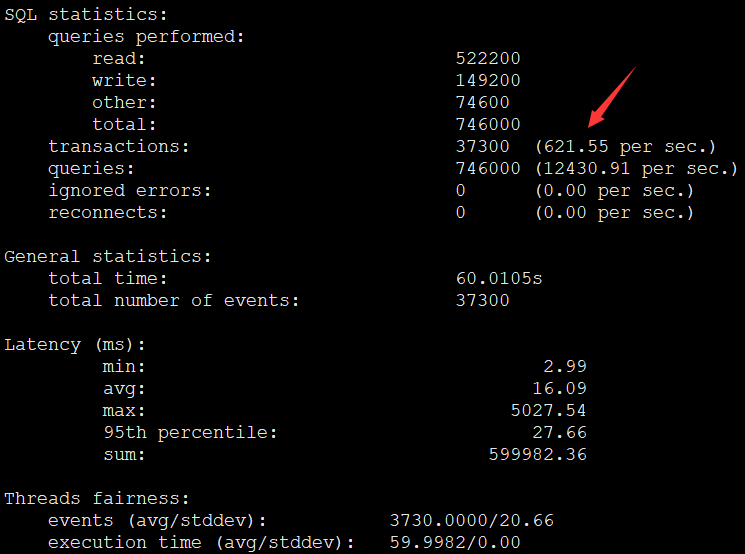Click the 'sum:' latency label

(124, 455)
